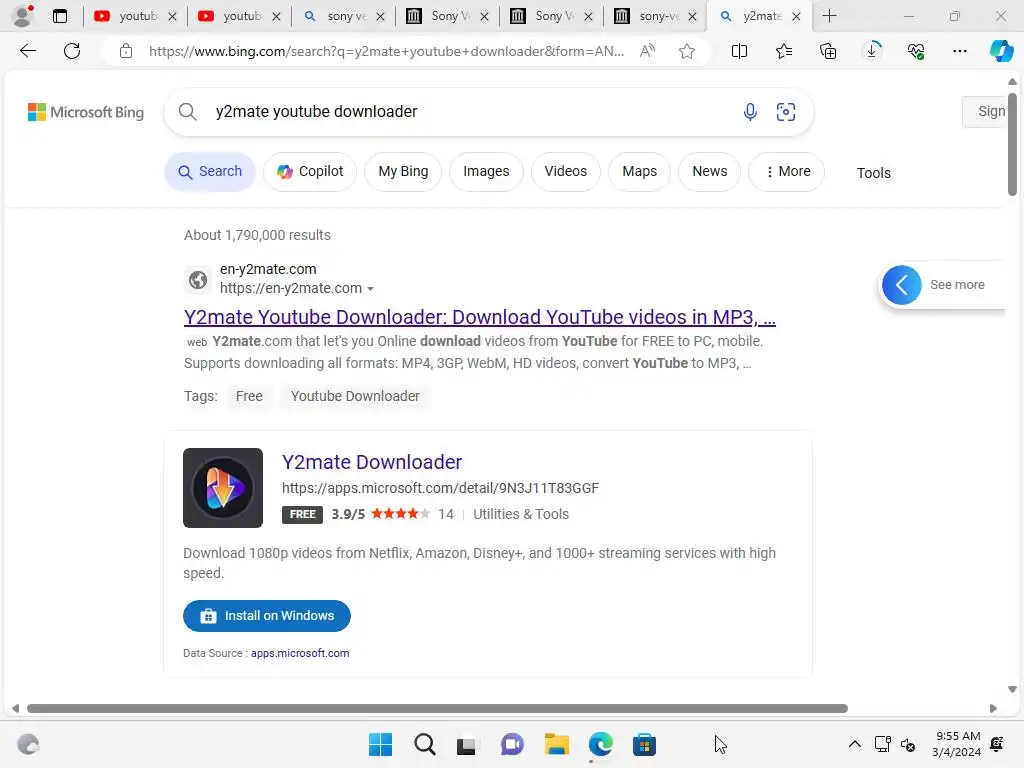Open Microsoft Store from taskbar
Image resolution: width=1024 pixels, height=768 pixels.
(x=644, y=744)
